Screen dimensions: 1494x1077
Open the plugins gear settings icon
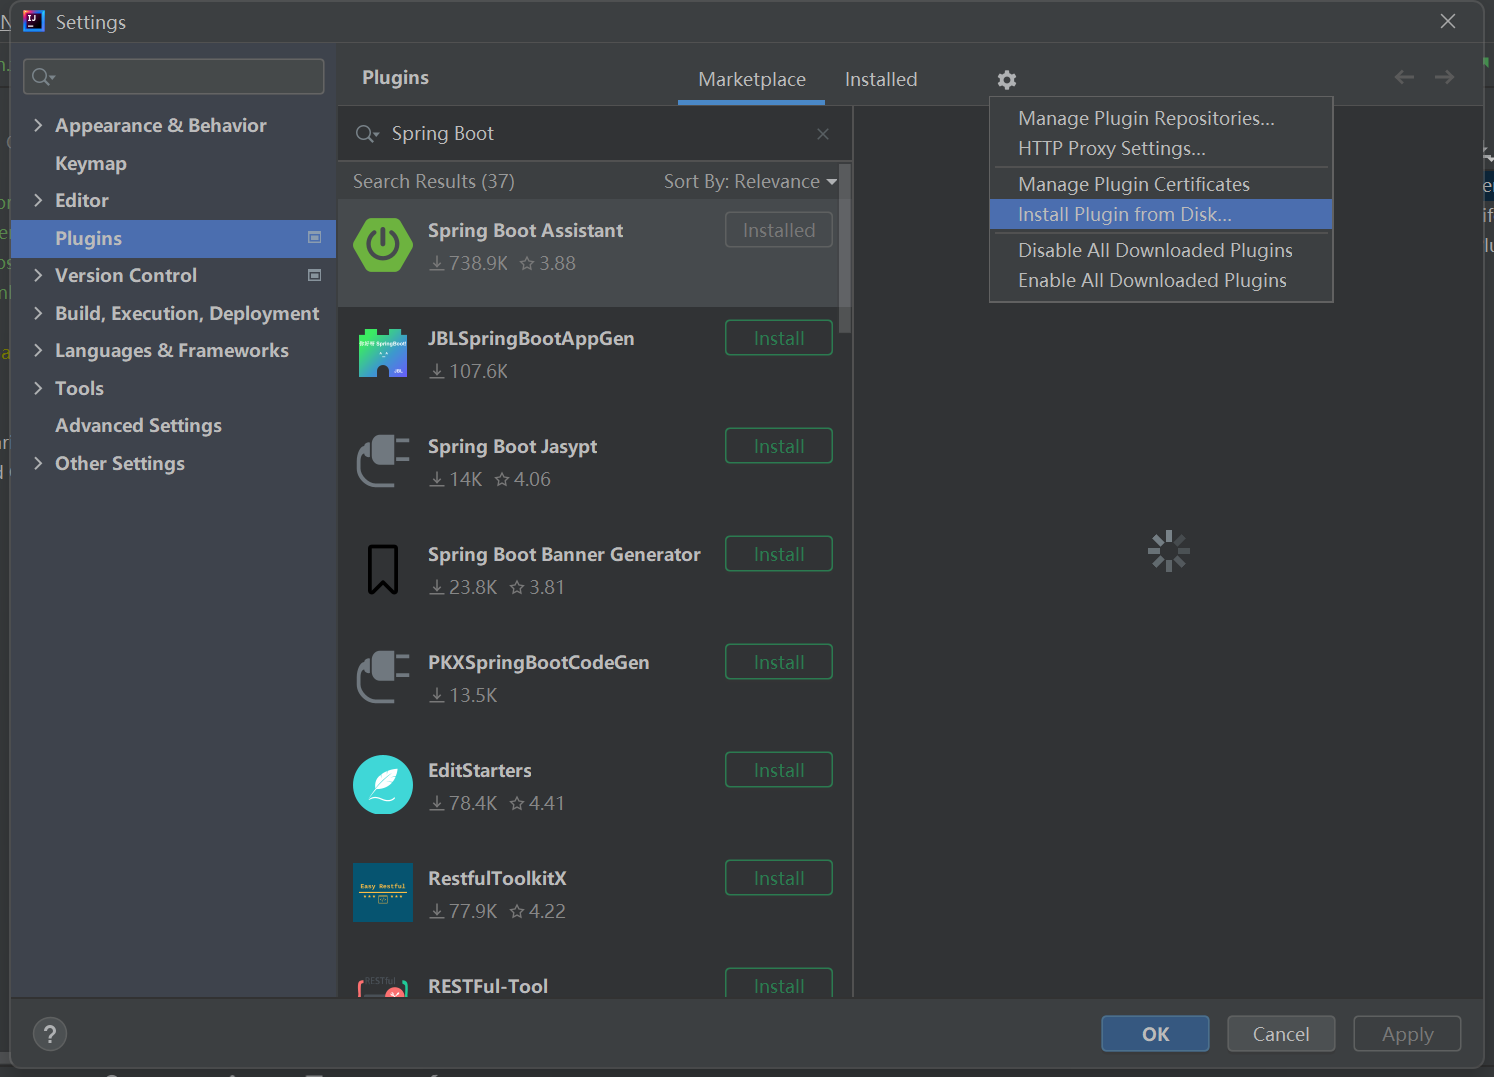click(1007, 79)
